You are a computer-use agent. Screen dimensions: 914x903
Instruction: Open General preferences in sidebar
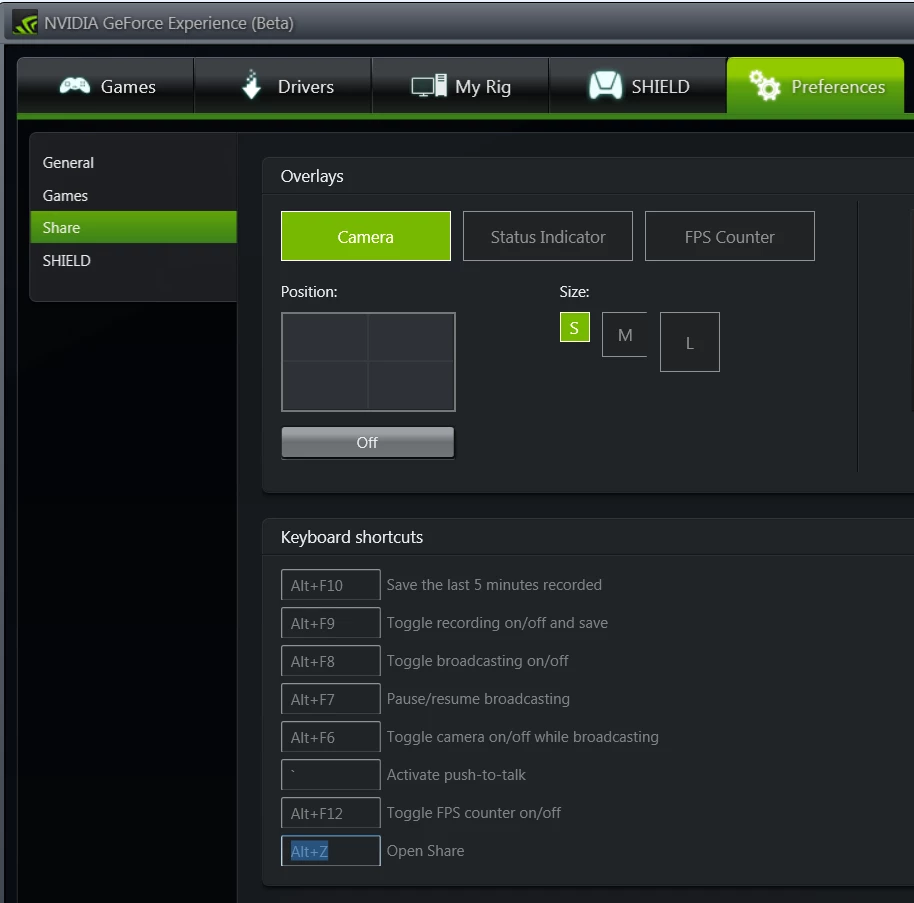[133, 163]
